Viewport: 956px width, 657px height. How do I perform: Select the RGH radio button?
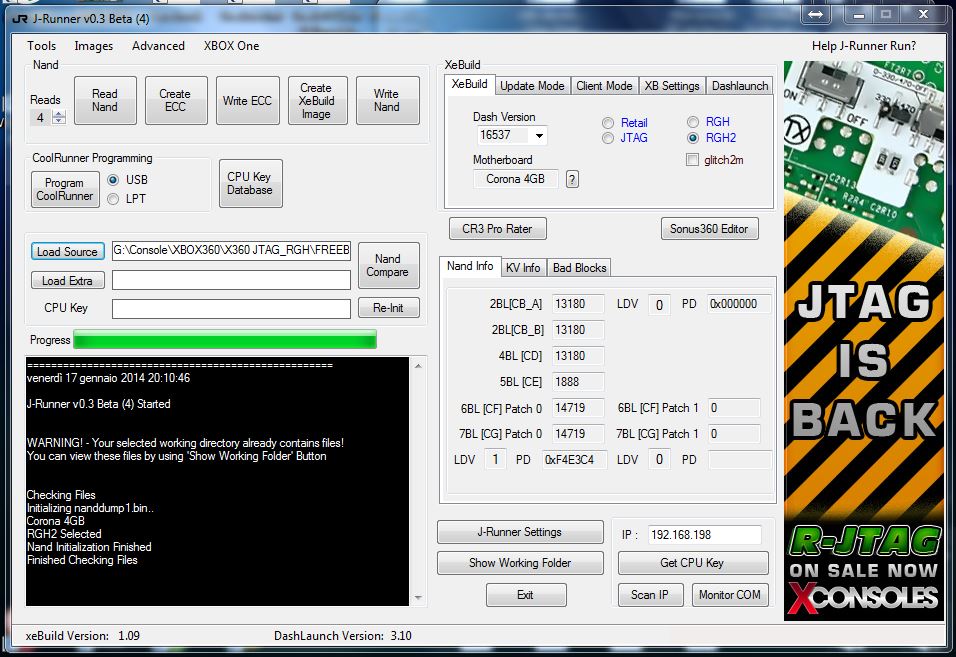click(x=692, y=122)
